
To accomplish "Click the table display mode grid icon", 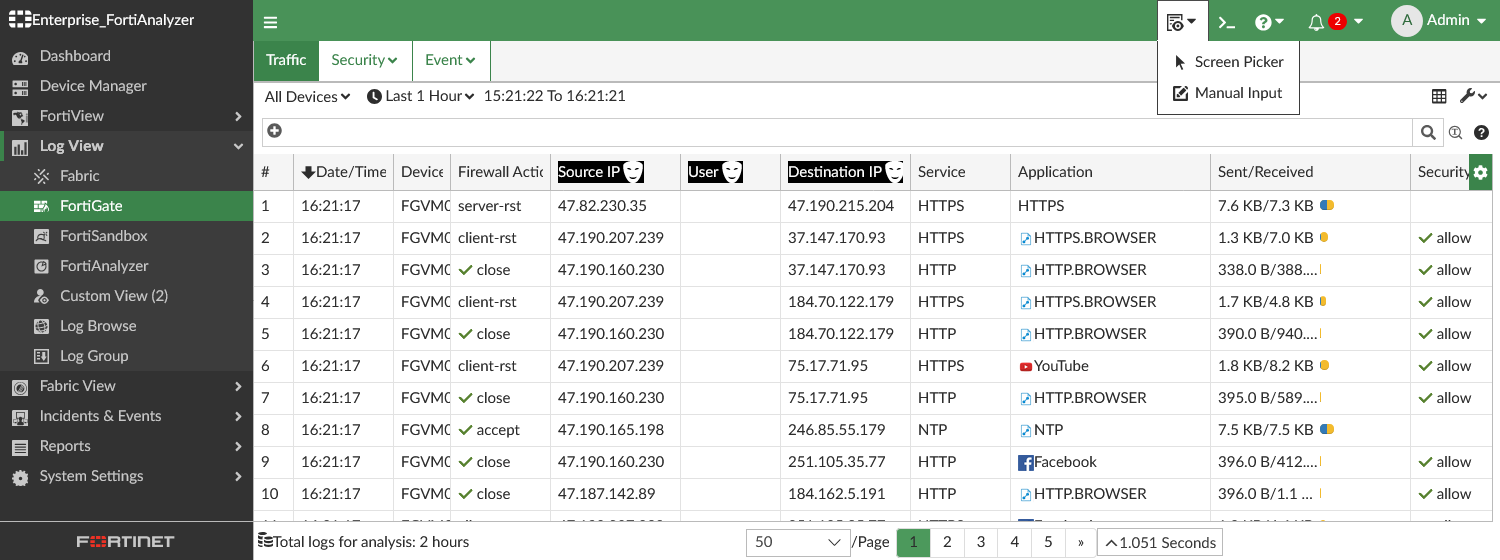I will pos(1439,96).
